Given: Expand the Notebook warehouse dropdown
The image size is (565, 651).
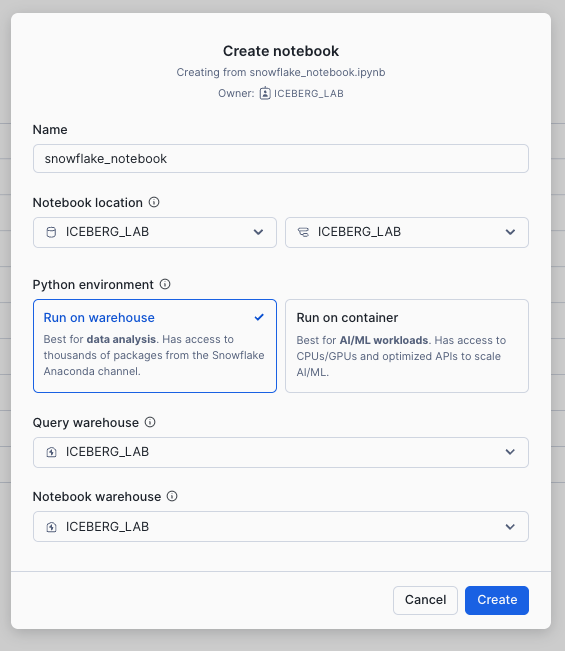Looking at the screenshot, I should click(x=281, y=526).
